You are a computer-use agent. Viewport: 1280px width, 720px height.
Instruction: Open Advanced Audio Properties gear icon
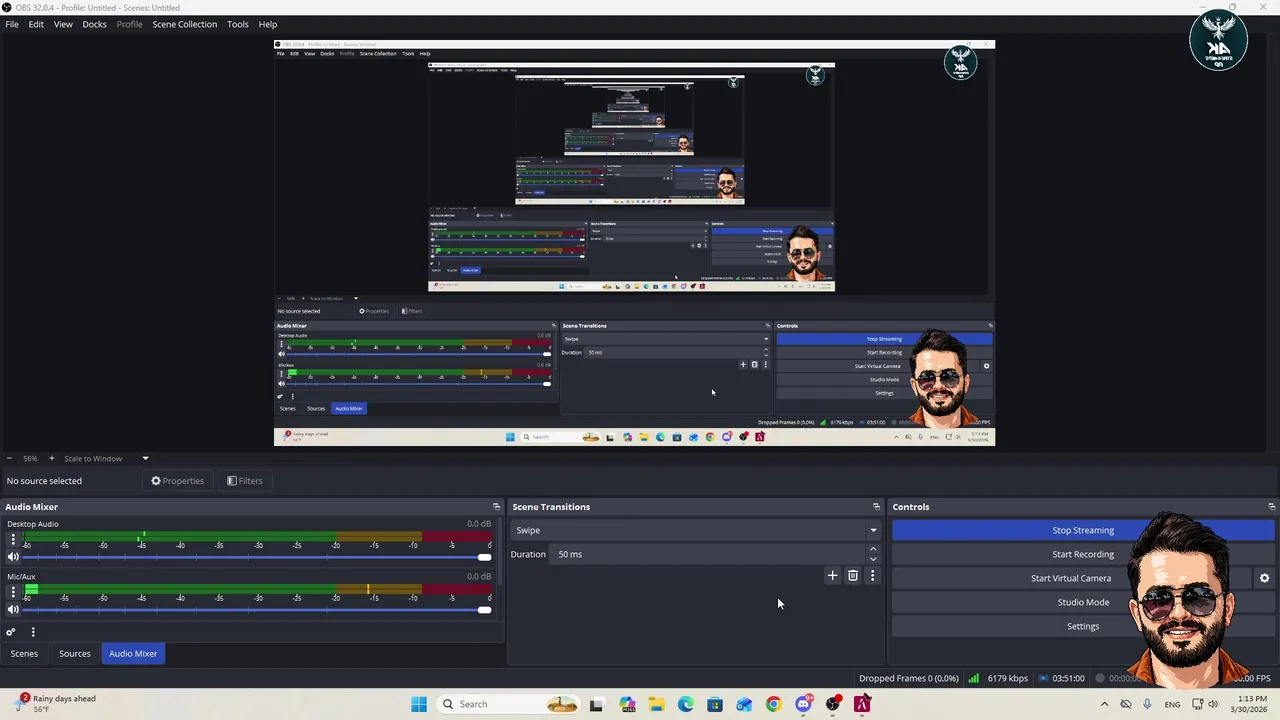click(x=11, y=632)
